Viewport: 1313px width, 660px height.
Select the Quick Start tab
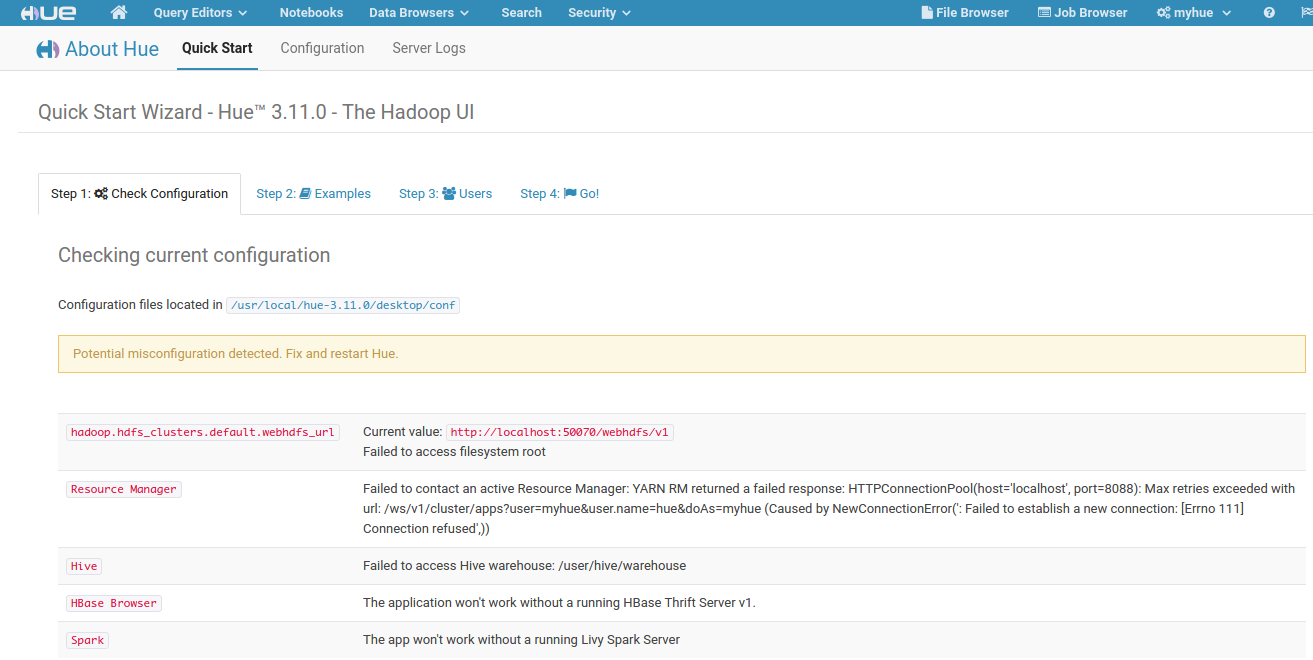click(x=217, y=48)
